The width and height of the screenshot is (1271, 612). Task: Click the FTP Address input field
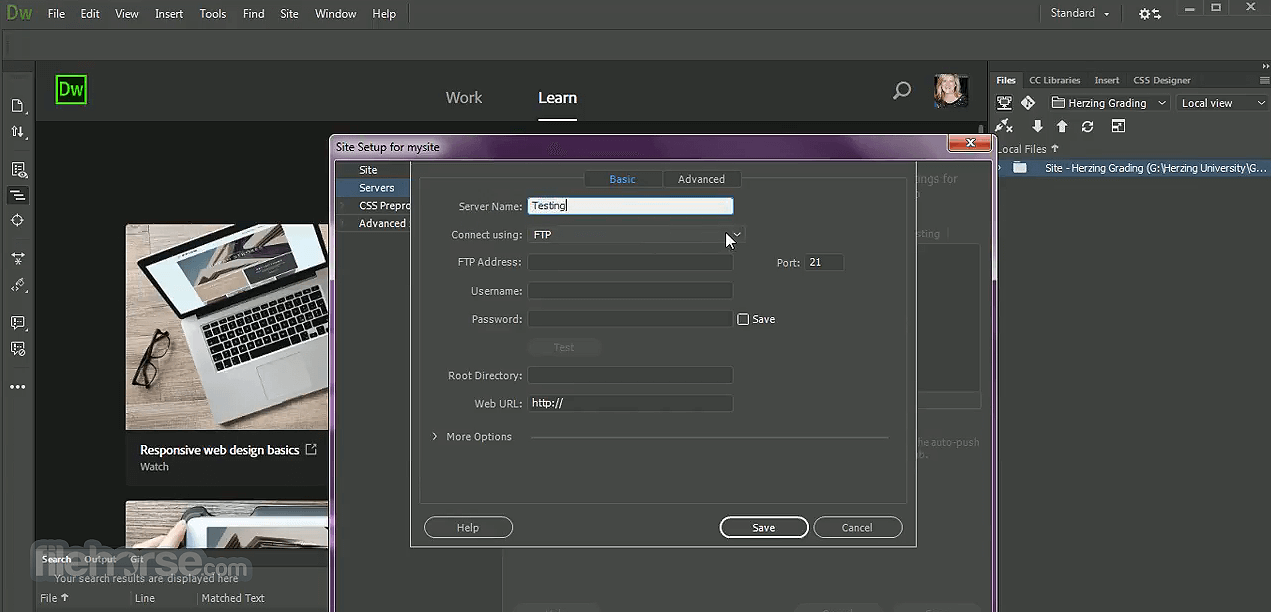630,263
